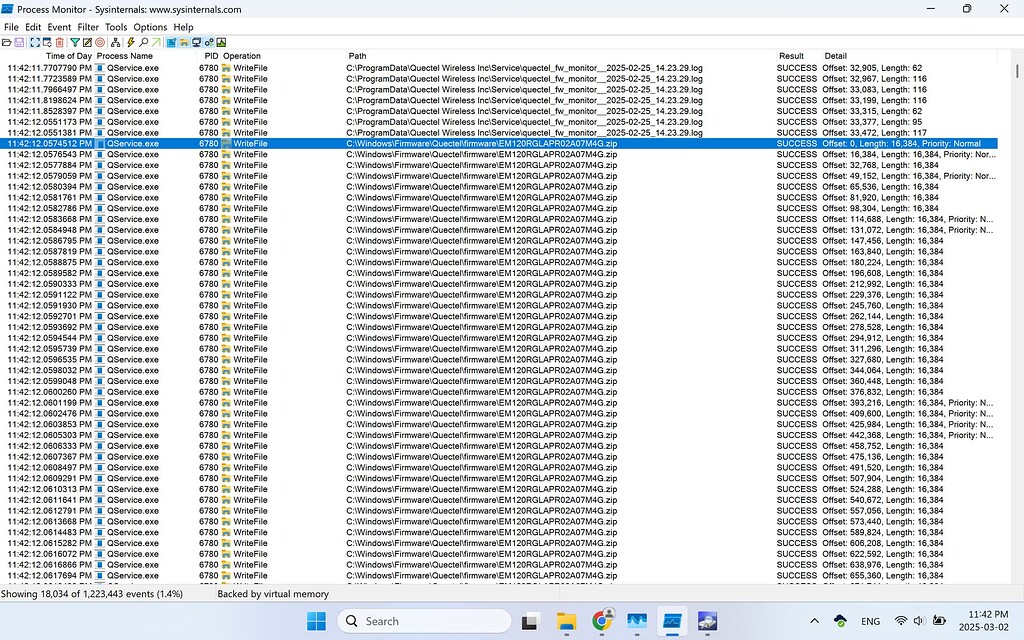
Task: Toggle Show Registry Activity
Action: (172, 42)
